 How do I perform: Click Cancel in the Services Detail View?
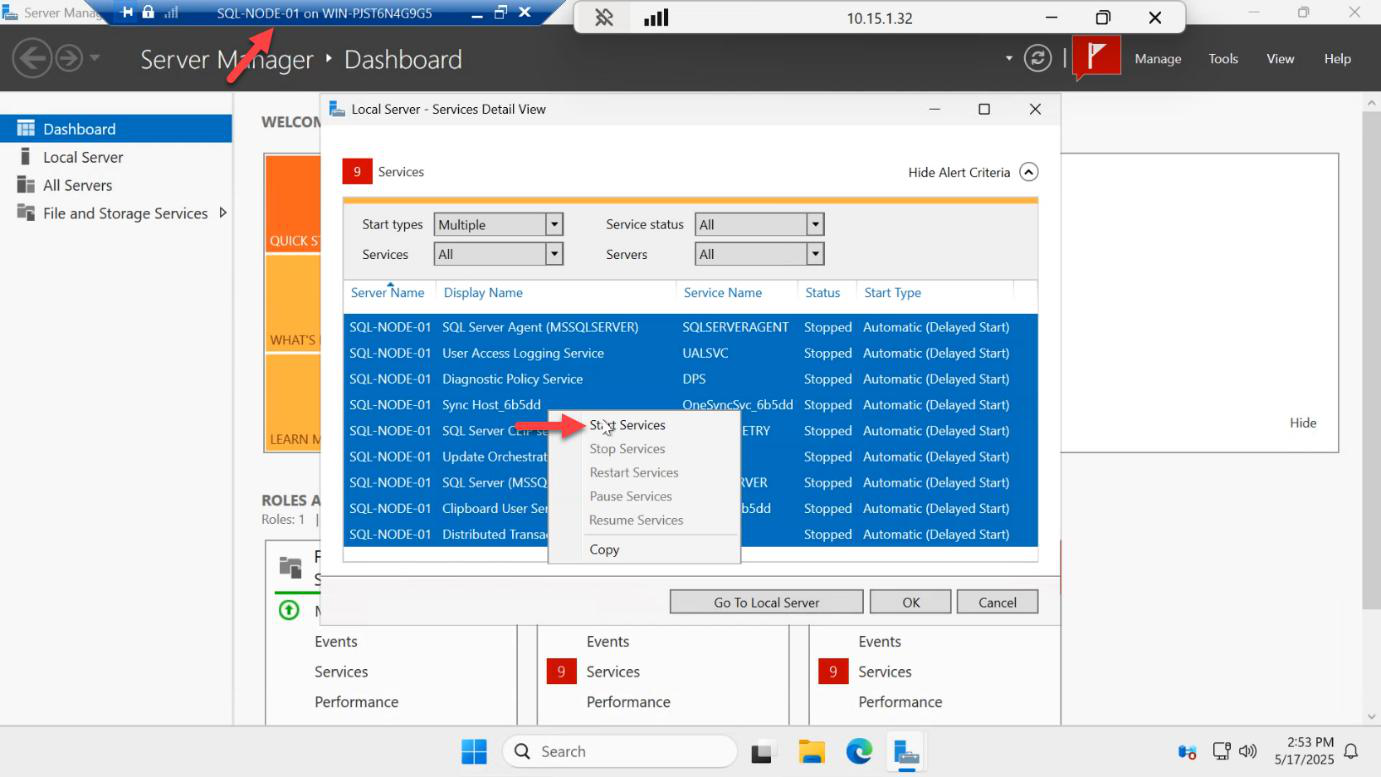pyautogui.click(x=997, y=602)
